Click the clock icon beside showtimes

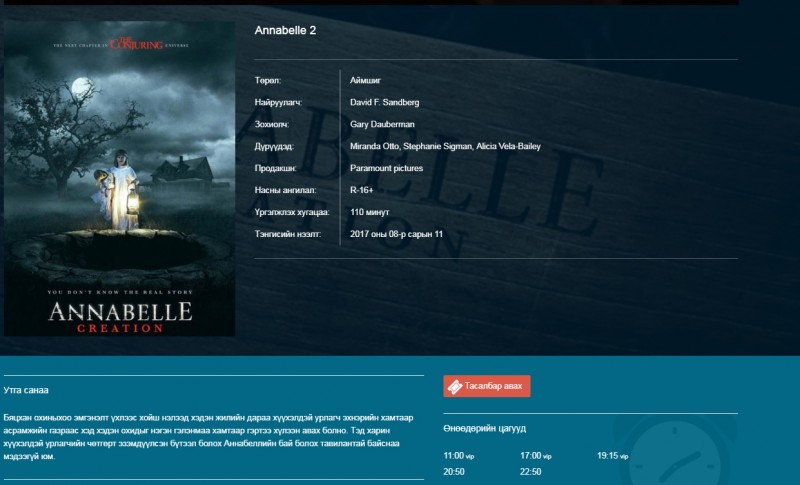pyautogui.click(x=673, y=451)
